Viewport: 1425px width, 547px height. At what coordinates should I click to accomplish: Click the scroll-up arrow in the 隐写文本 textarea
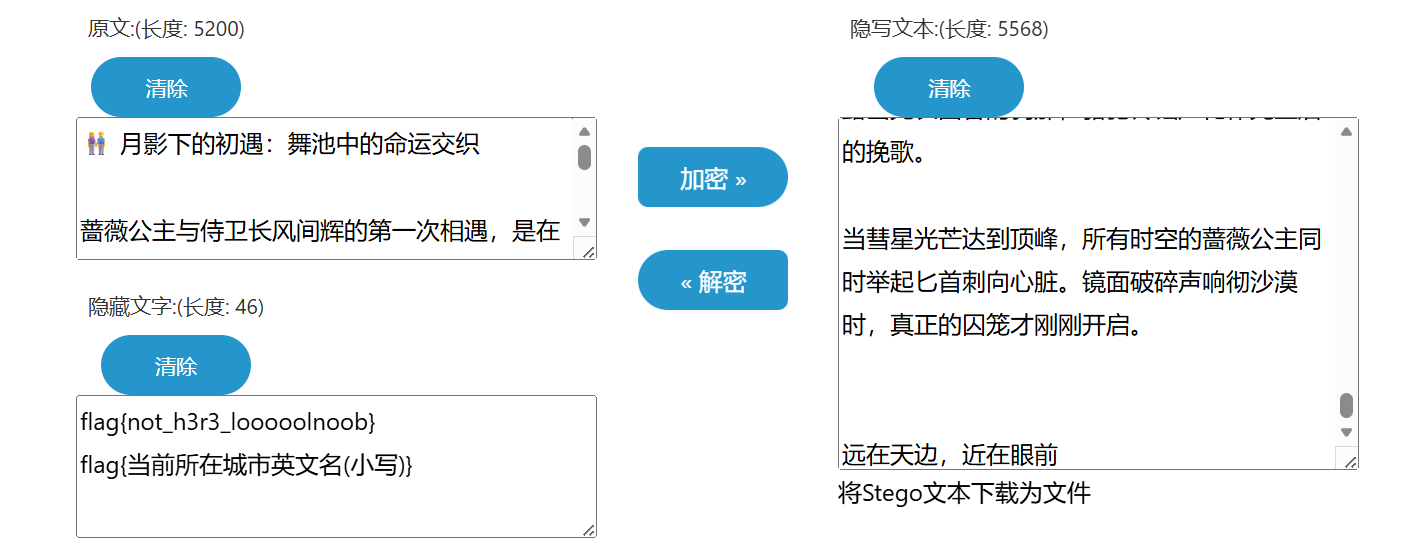point(1346,131)
